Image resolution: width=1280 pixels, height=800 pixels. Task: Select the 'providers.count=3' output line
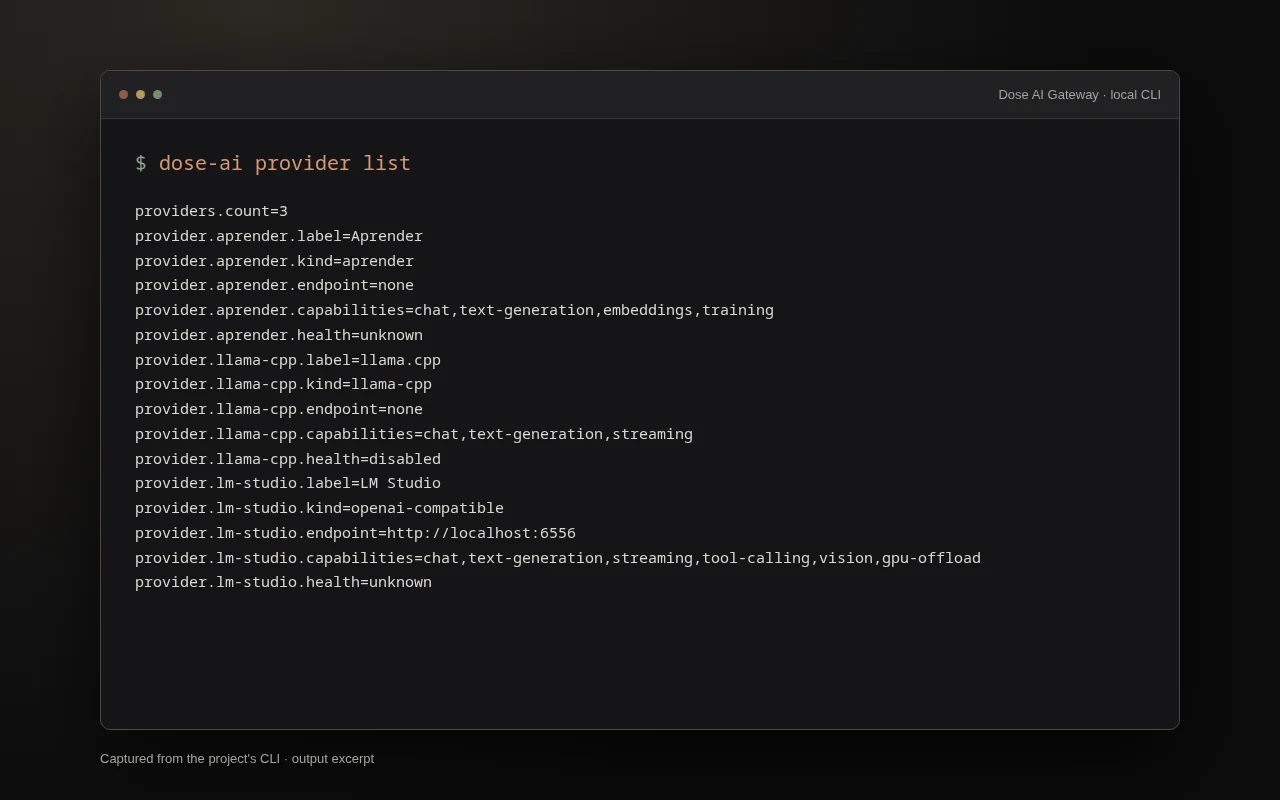coord(211,211)
